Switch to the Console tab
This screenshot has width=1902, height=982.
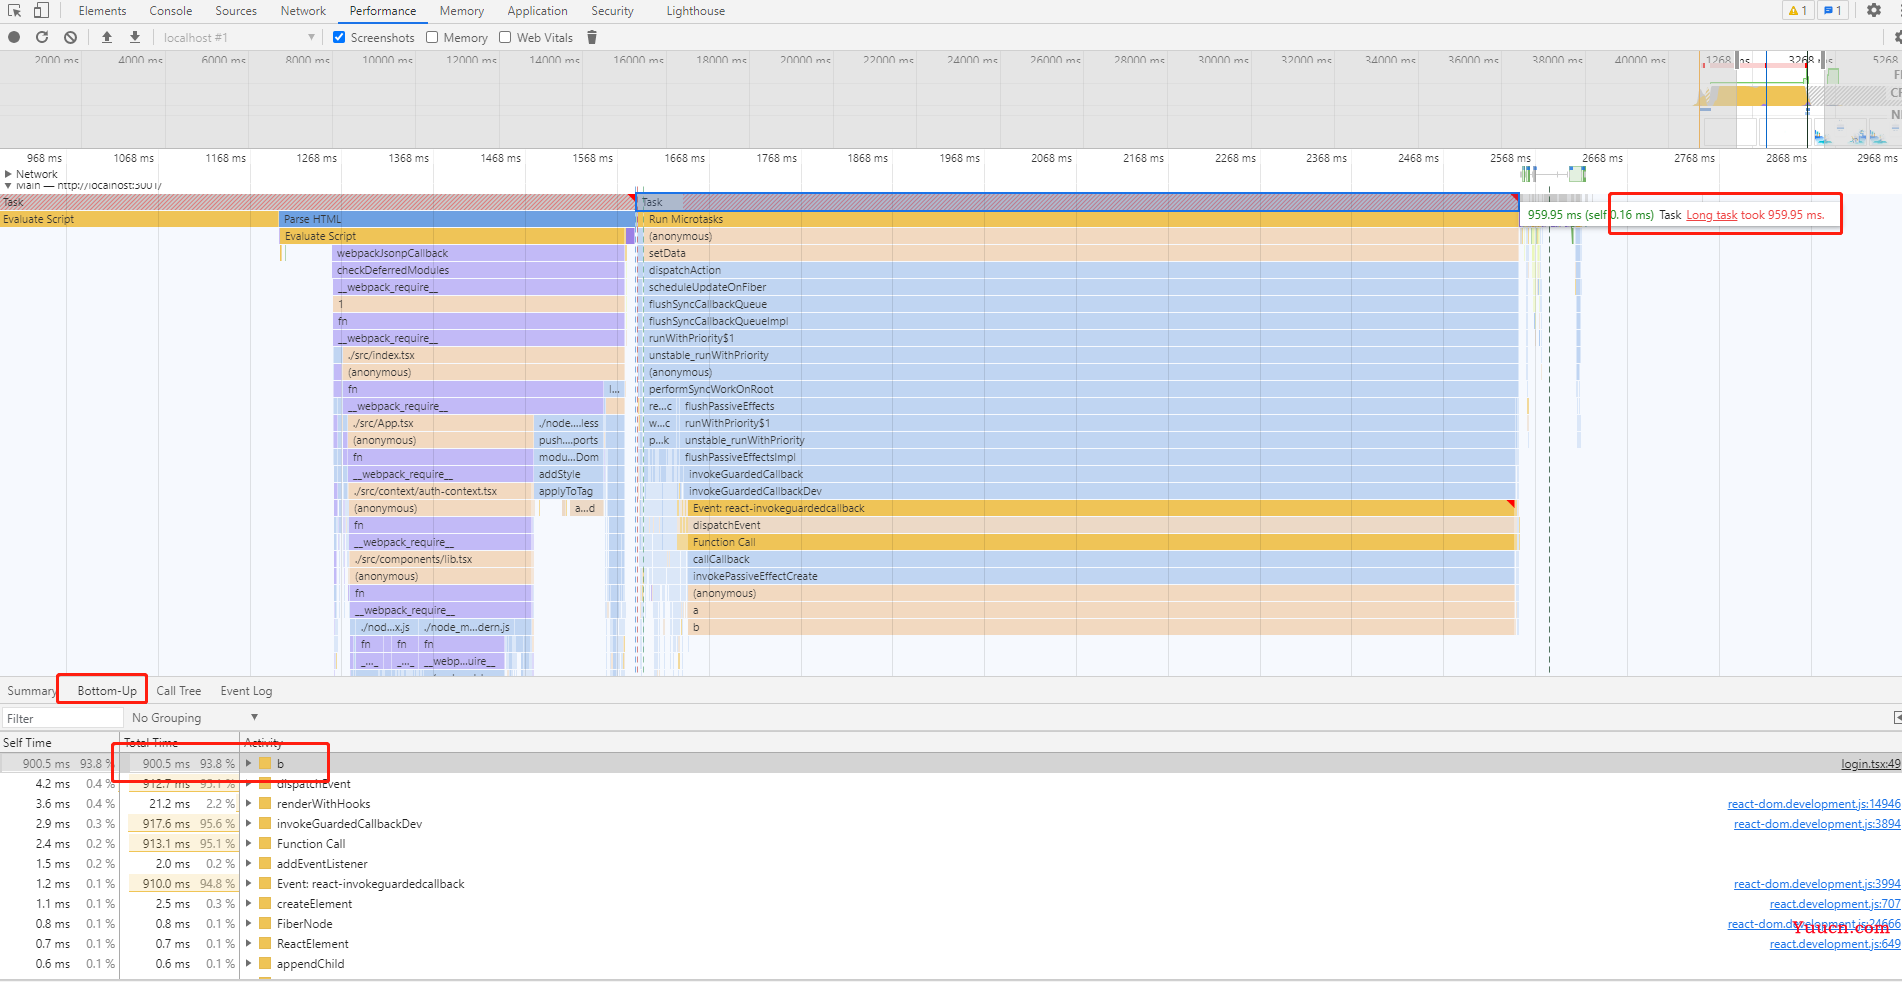click(x=171, y=11)
